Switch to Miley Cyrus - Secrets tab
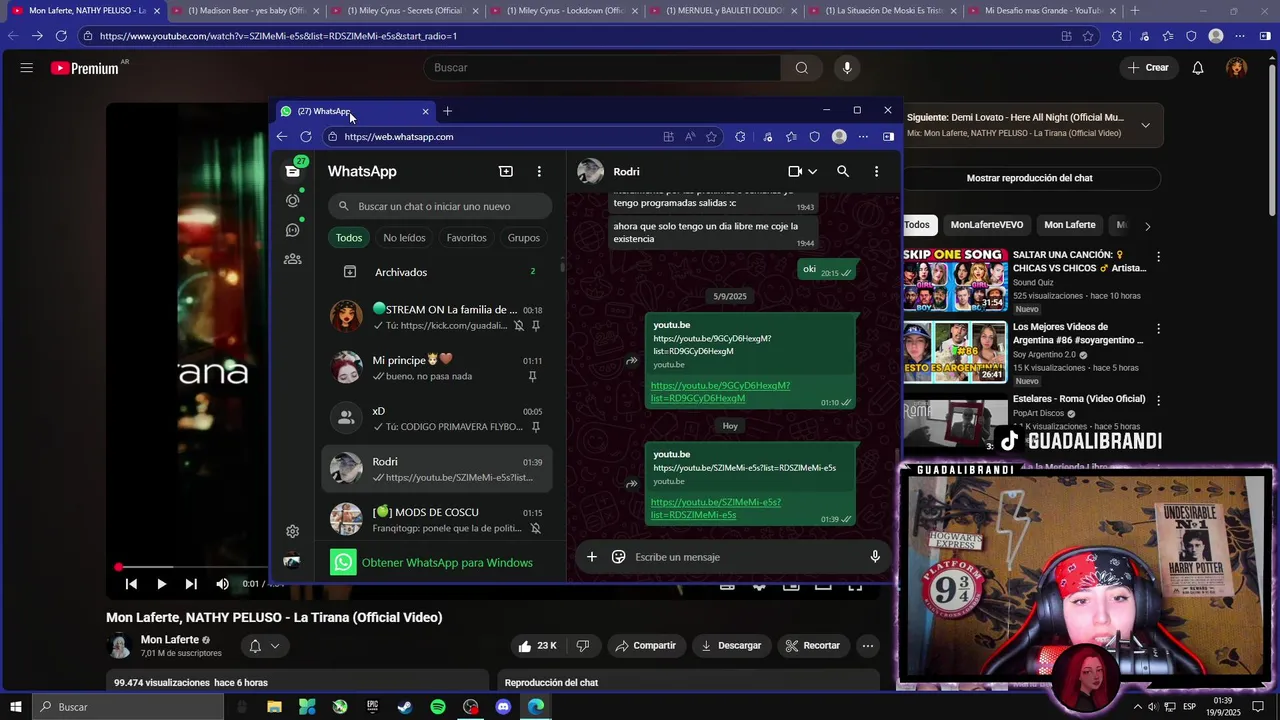 (405, 11)
